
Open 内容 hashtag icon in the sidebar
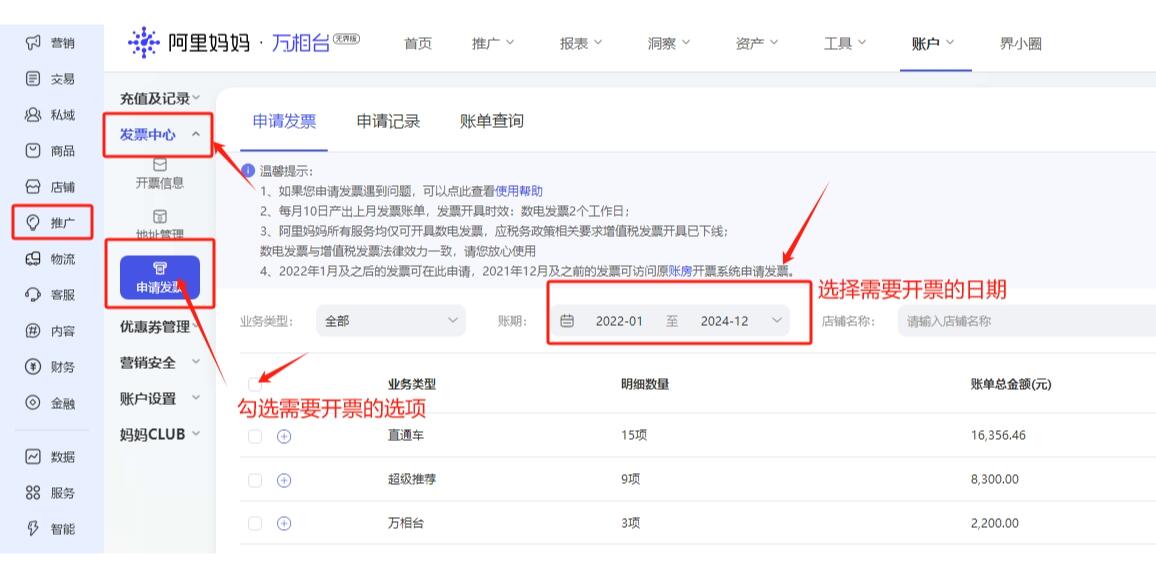point(32,331)
